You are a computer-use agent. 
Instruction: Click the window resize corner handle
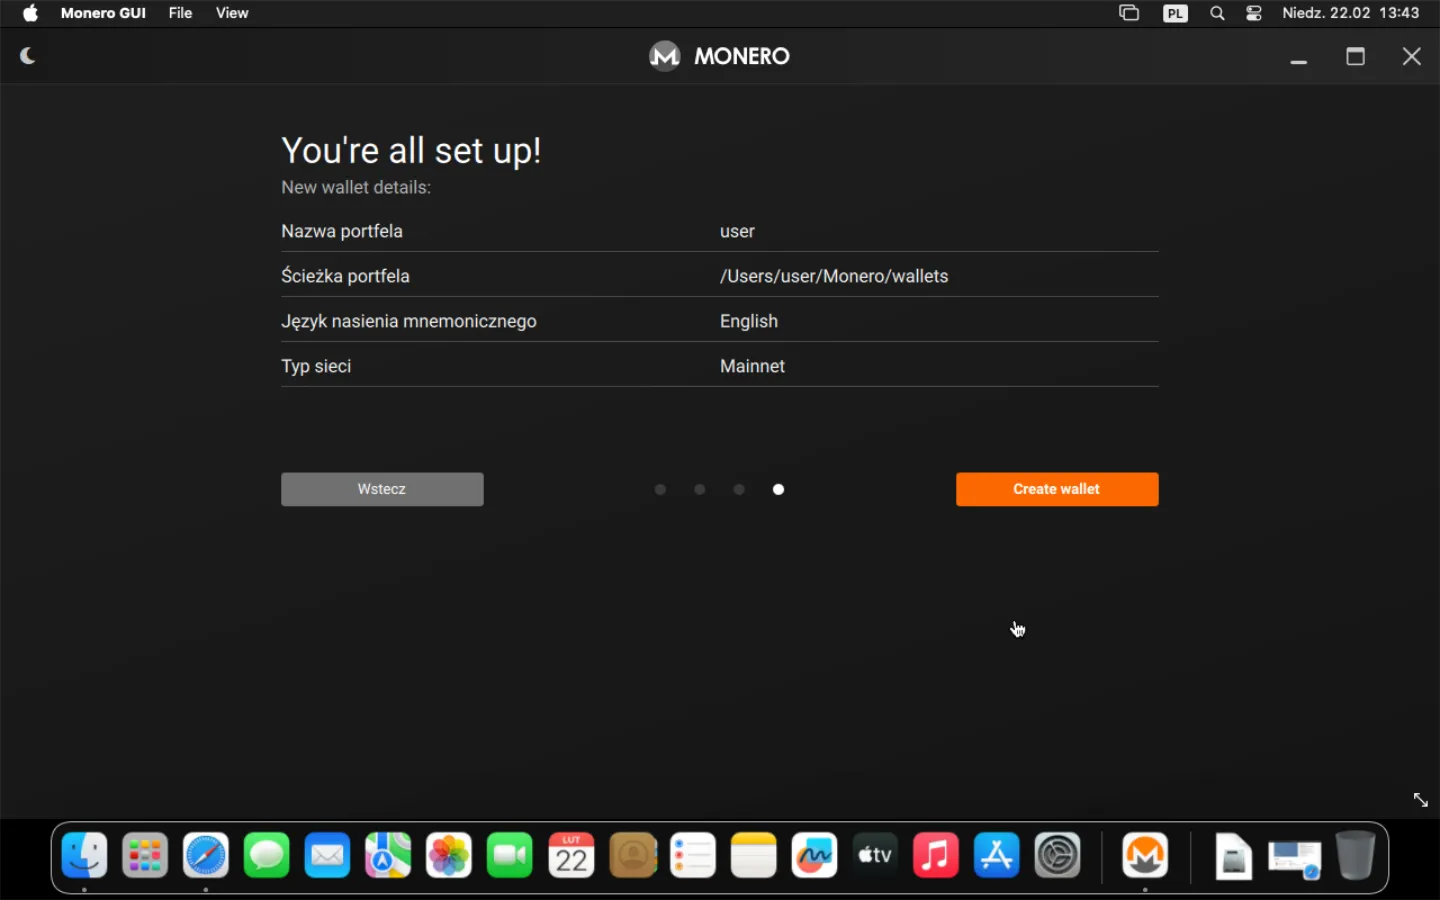[x=1420, y=800]
